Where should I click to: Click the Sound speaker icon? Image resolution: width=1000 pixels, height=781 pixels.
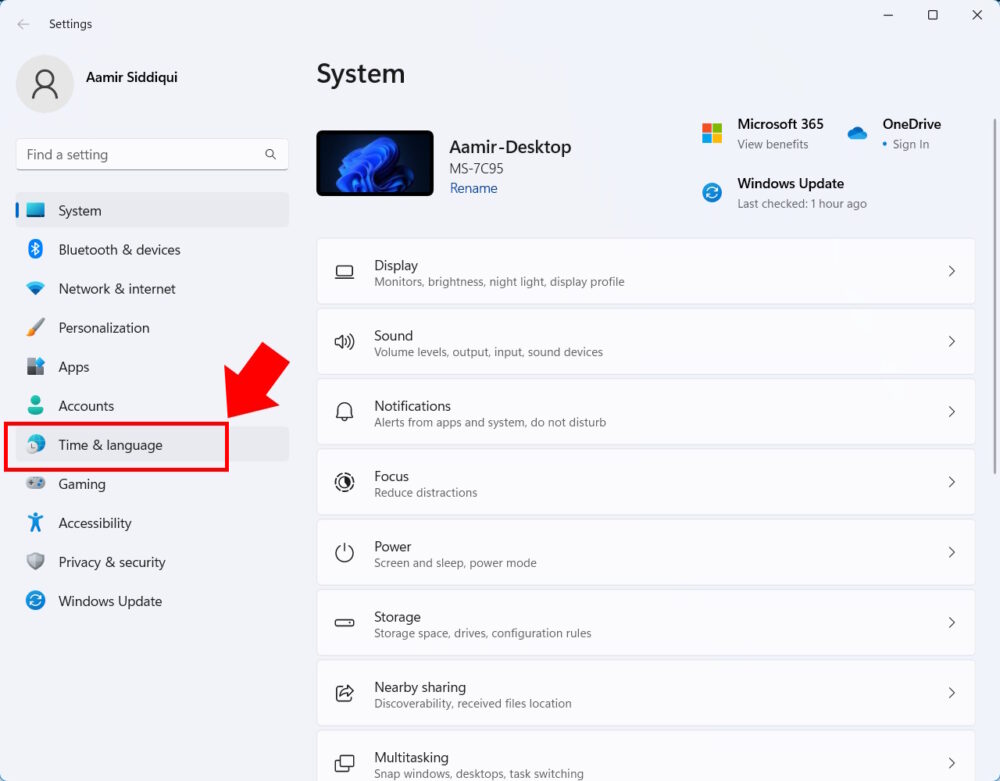click(344, 342)
